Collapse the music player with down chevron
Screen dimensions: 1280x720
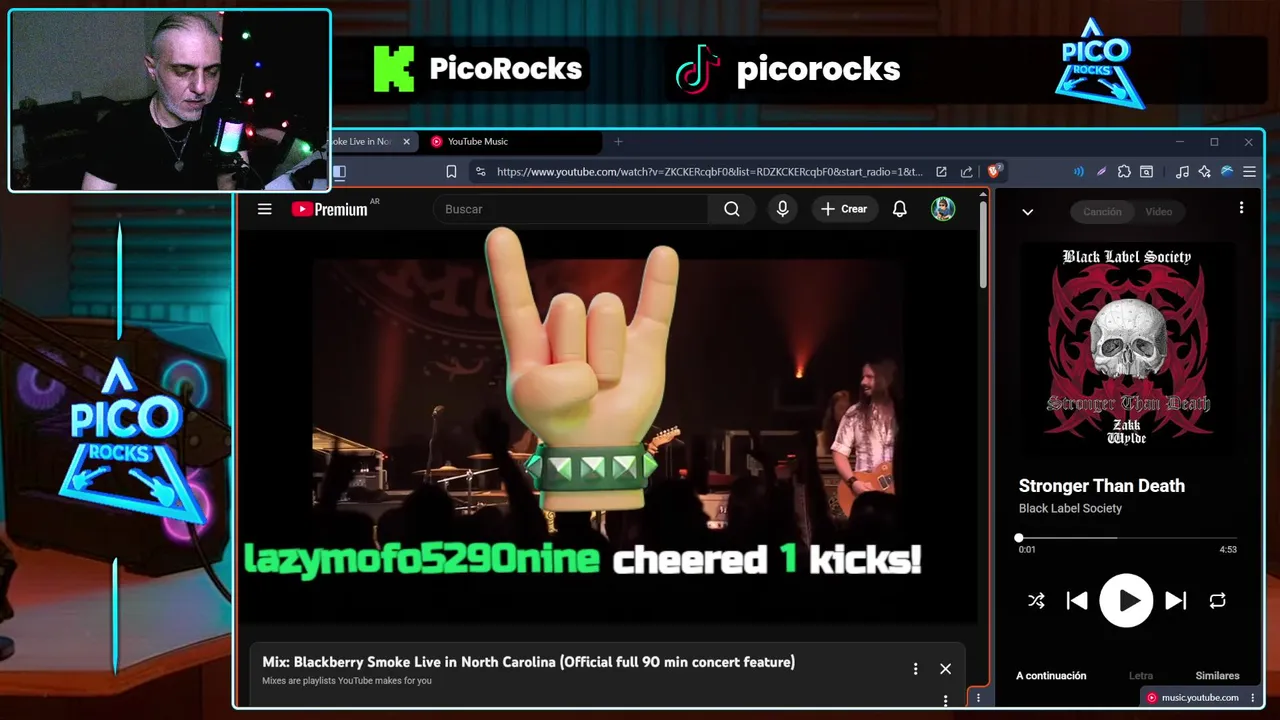coord(1027,212)
